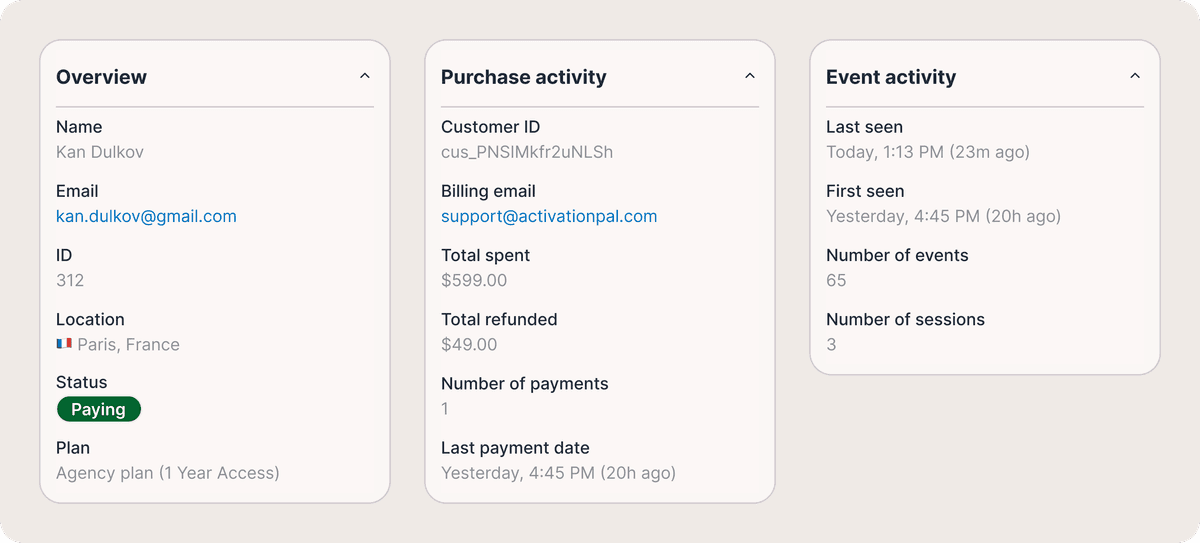Click the Paris, France location text
This screenshot has height=543, width=1200.
point(128,344)
